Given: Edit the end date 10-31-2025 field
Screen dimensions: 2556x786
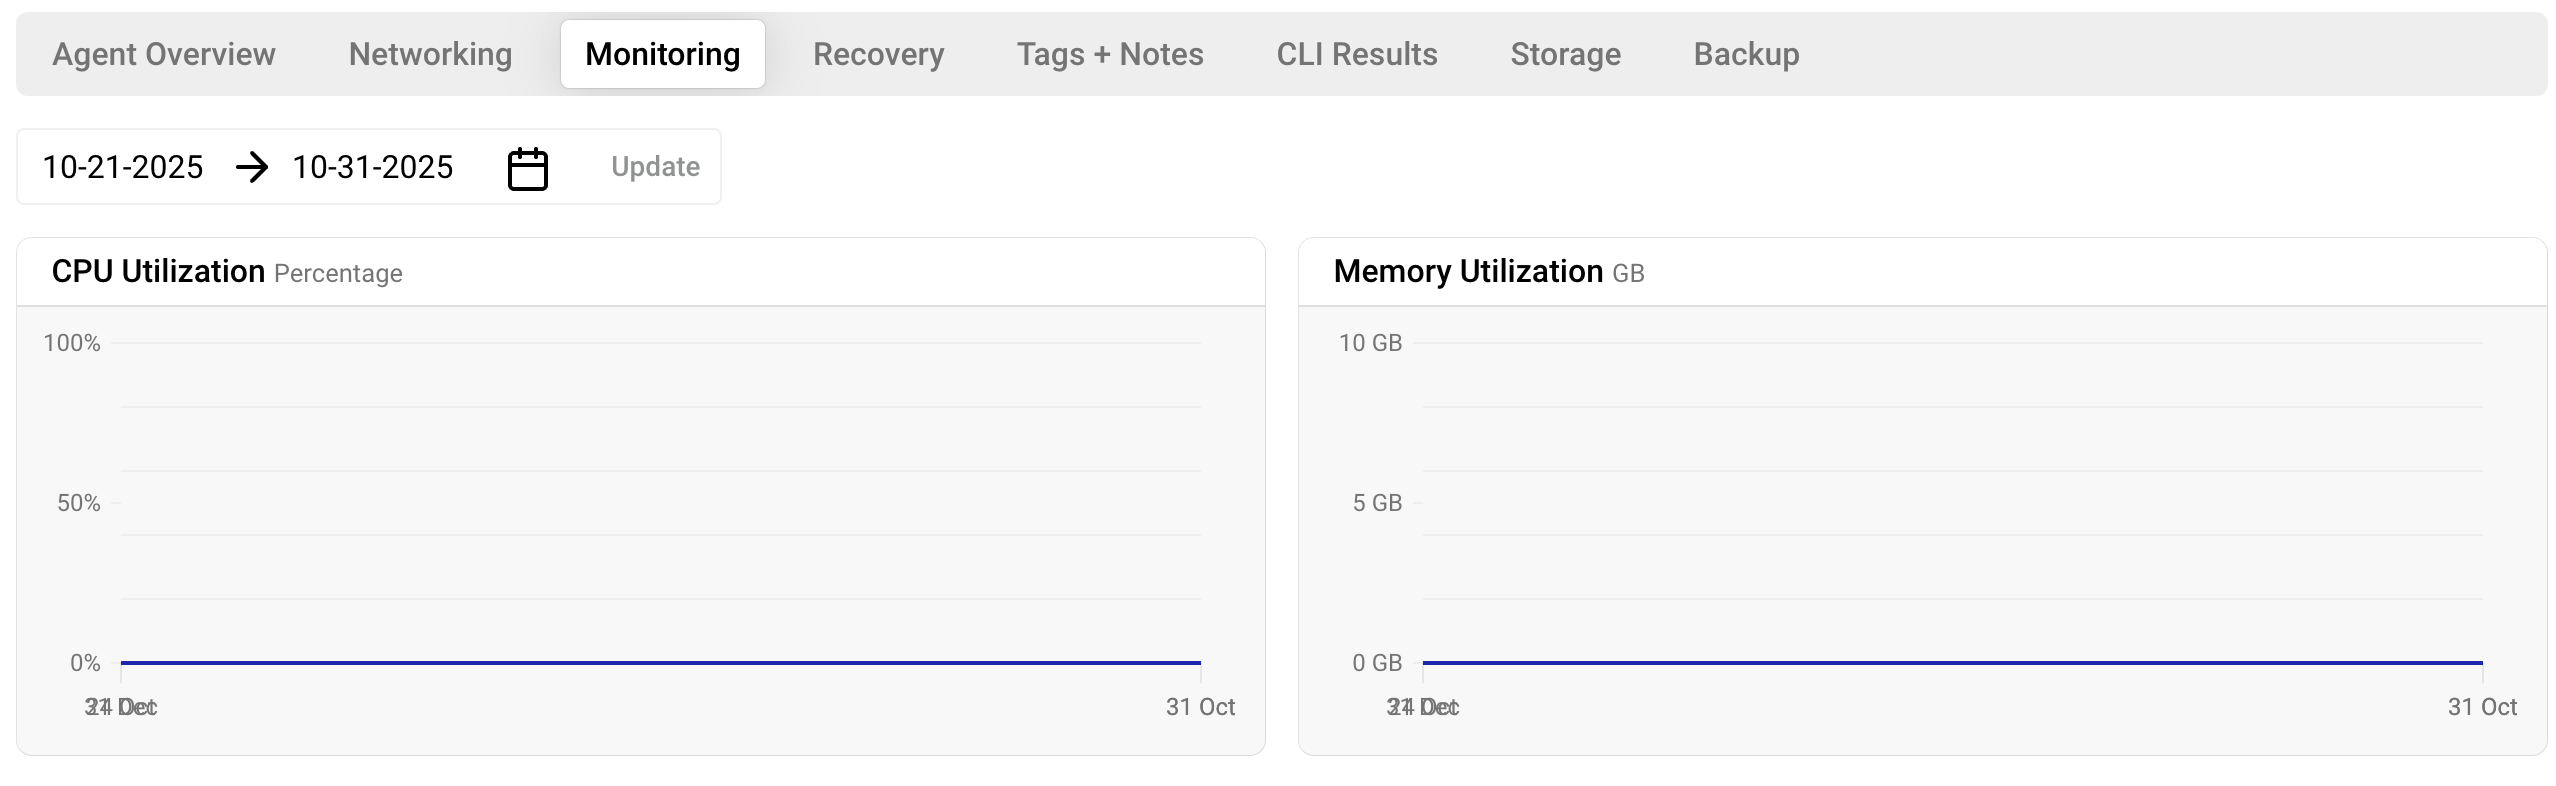Looking at the screenshot, I should [373, 167].
